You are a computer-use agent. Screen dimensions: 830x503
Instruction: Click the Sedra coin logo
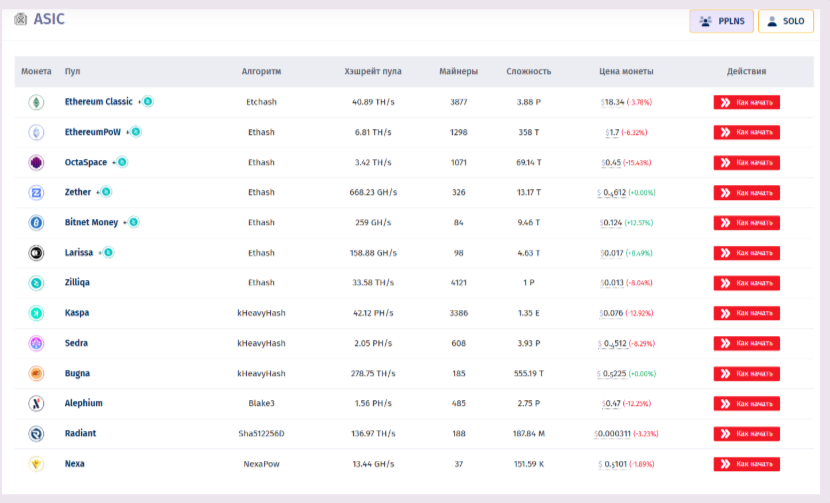coord(36,344)
